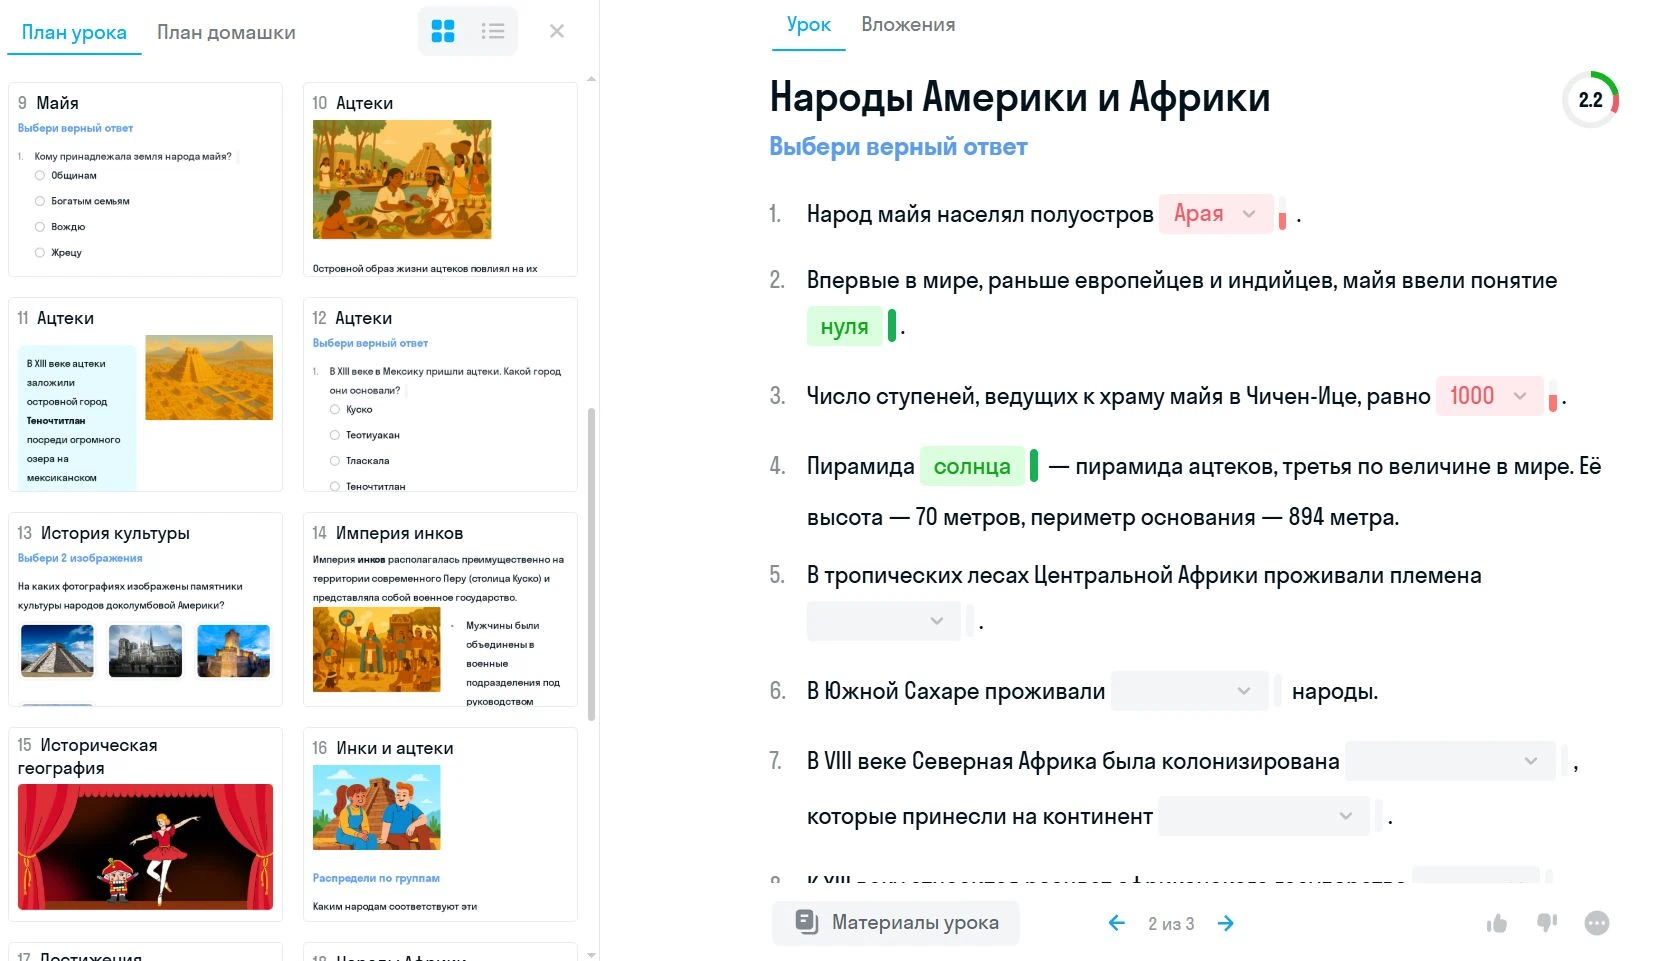The height and width of the screenshot is (961, 1654).
Task: Select radio option Жрецу
Action: click(x=40, y=253)
